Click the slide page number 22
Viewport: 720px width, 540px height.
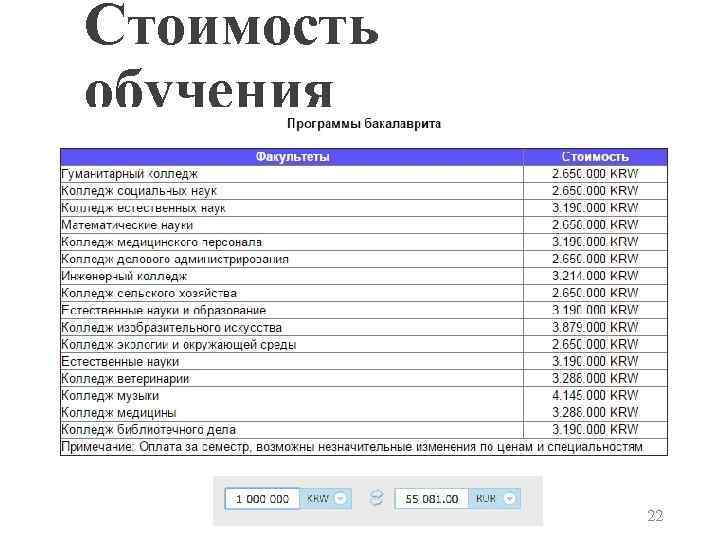tap(655, 516)
